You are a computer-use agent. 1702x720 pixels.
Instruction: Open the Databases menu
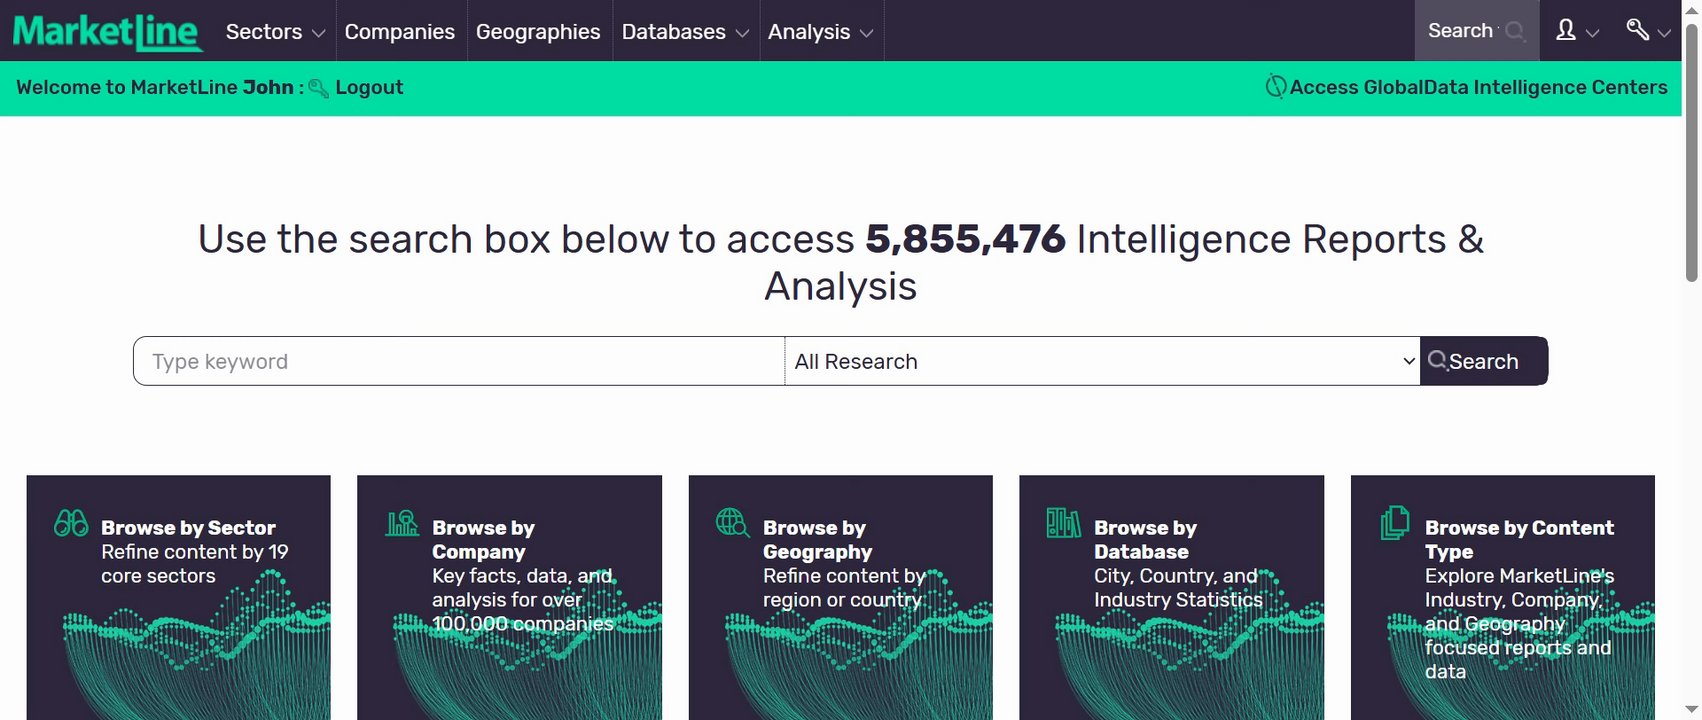coord(674,32)
